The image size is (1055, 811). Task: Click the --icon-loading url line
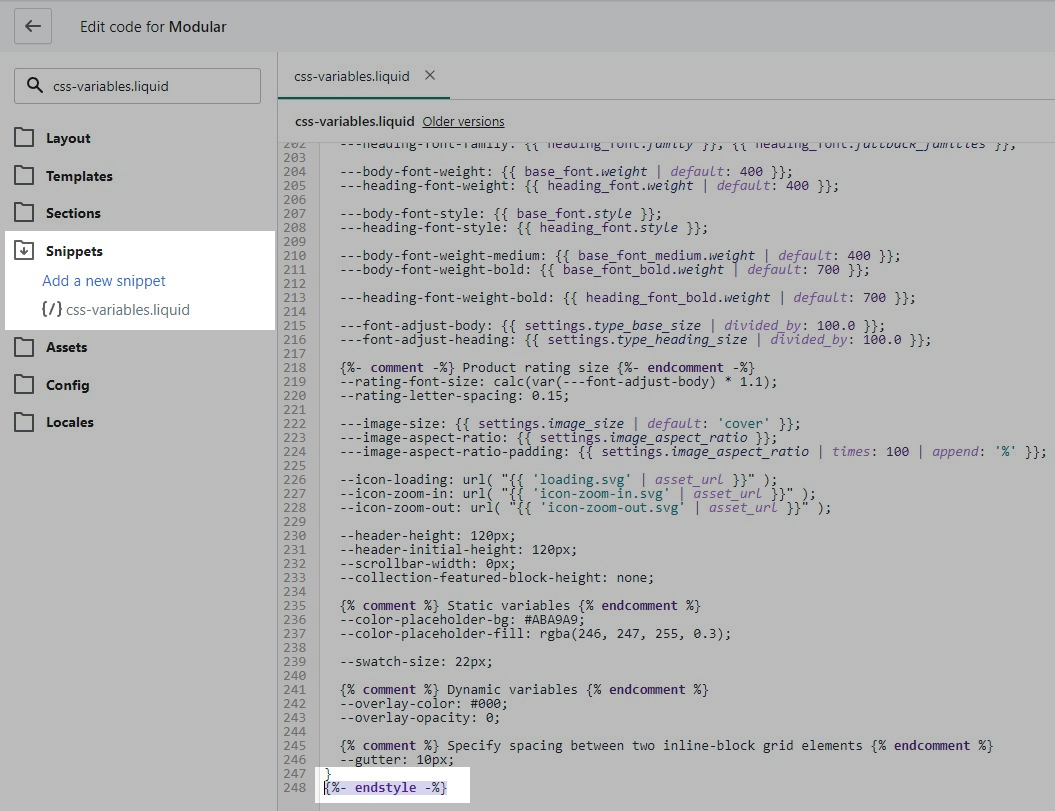coord(558,480)
